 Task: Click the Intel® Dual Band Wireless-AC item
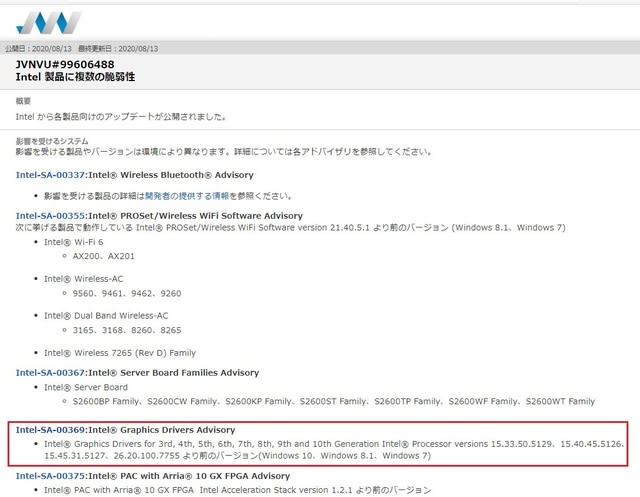coord(106,315)
